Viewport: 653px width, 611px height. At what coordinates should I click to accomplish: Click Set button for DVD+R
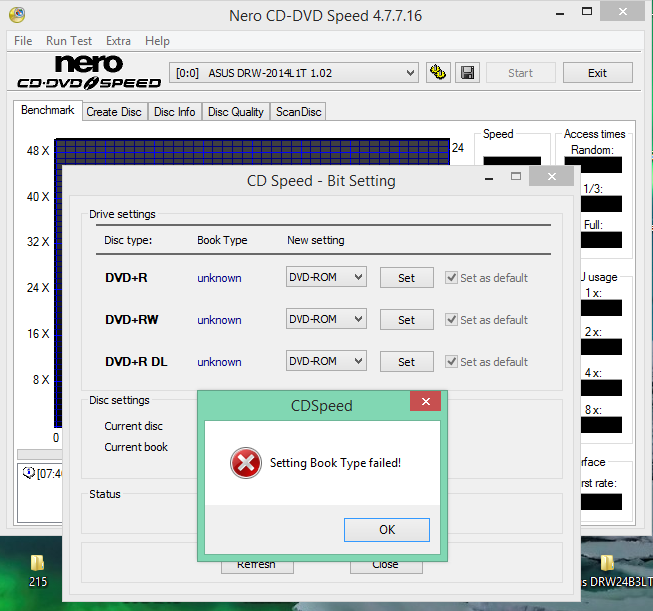406,278
